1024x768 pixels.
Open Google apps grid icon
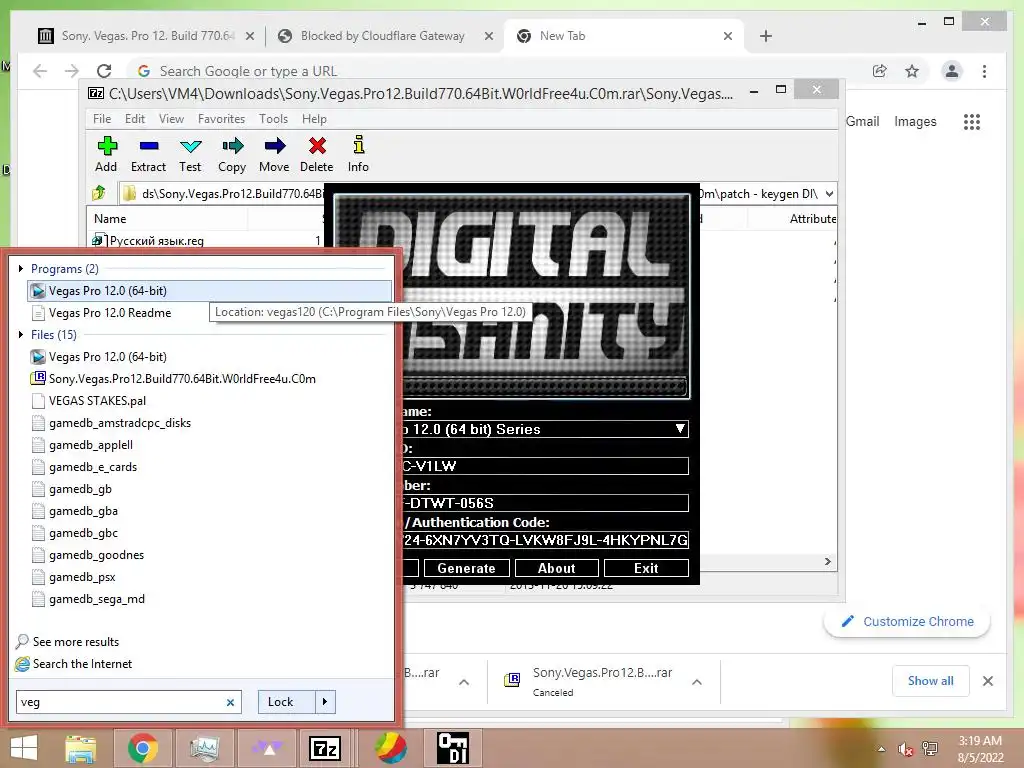972,121
